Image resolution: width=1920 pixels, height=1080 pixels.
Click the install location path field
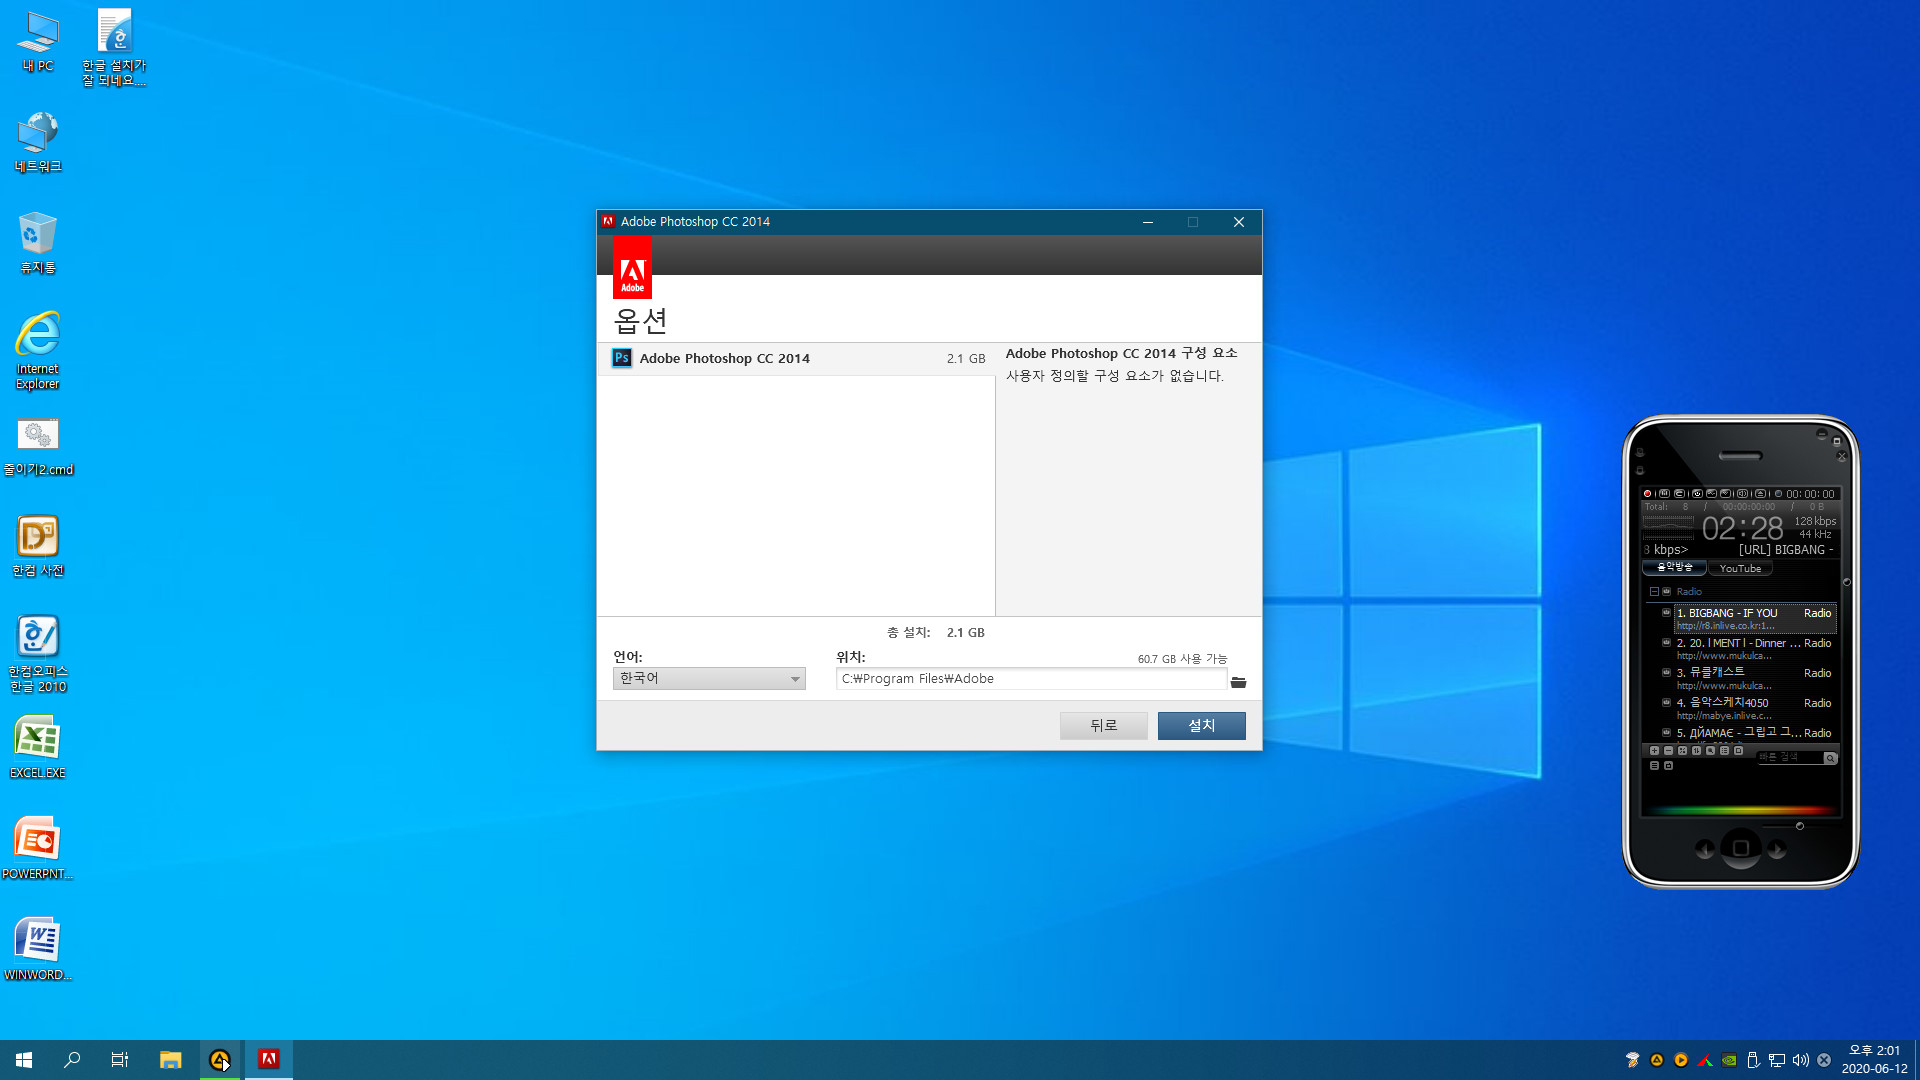pos(1031,679)
